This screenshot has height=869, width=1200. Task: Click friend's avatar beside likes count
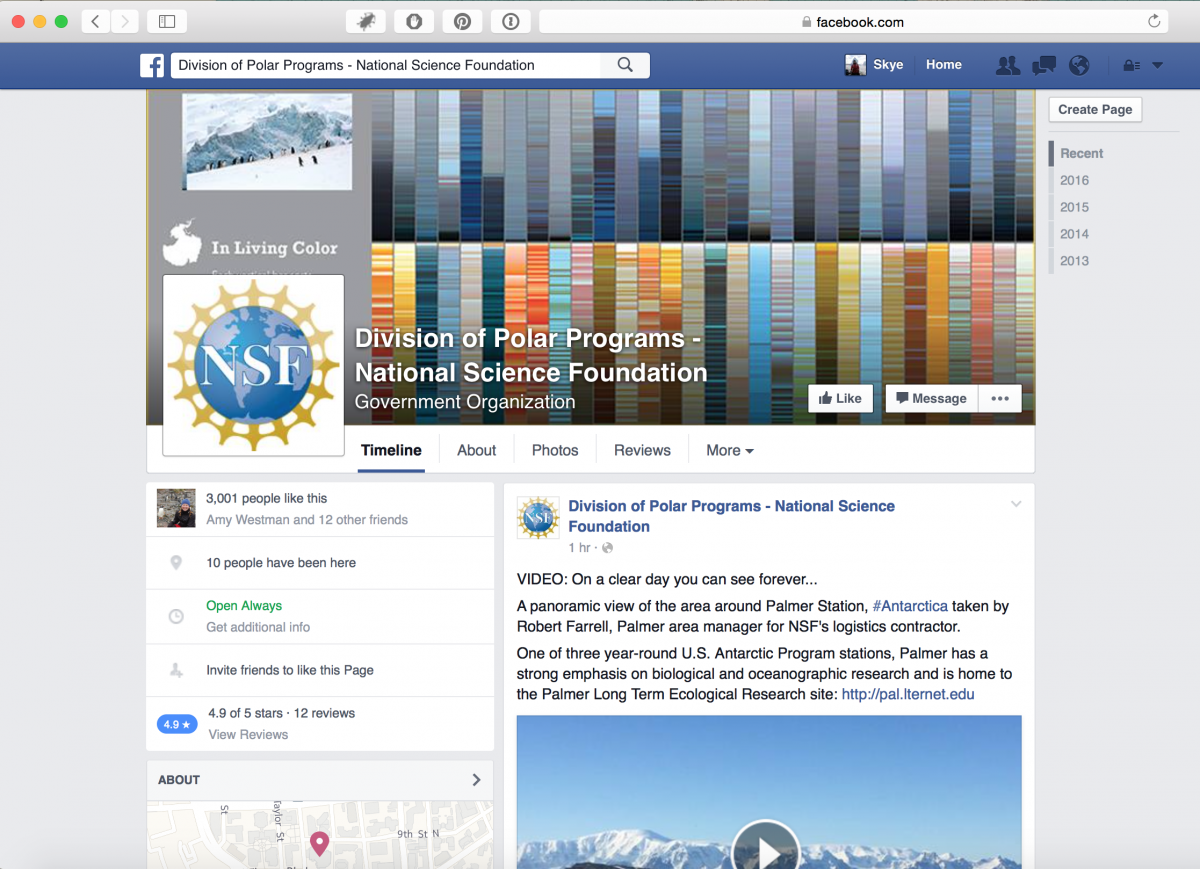pos(176,508)
